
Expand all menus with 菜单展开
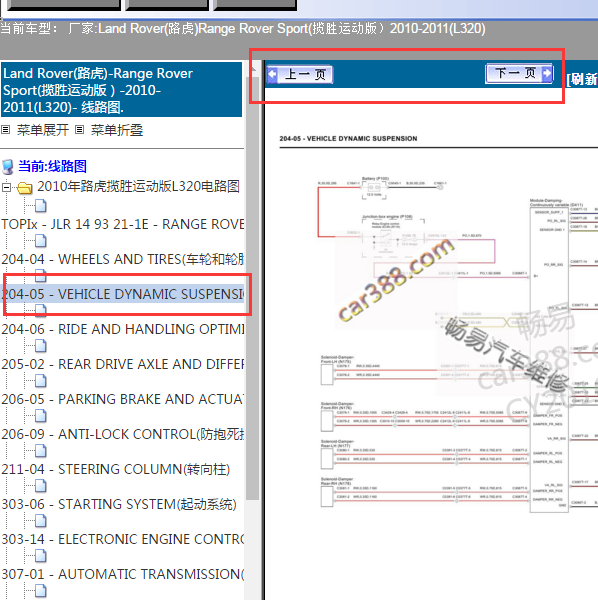[43, 130]
